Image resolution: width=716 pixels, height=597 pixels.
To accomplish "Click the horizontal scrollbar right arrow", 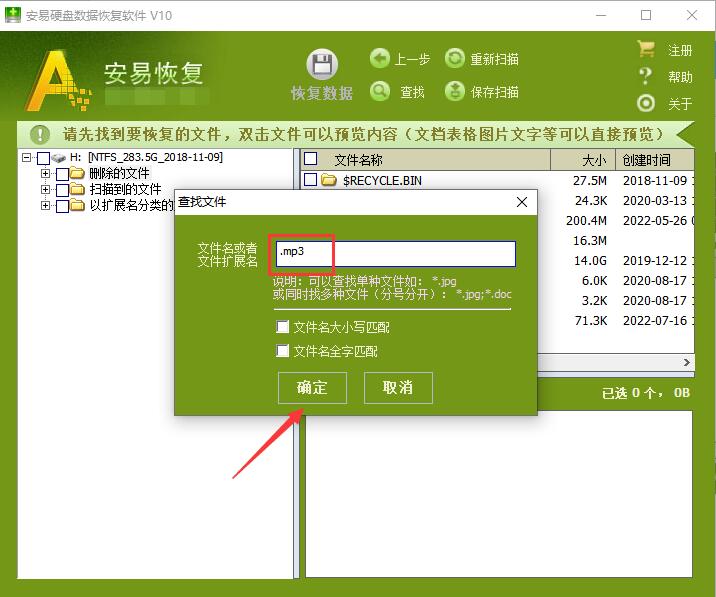I will pos(687,362).
